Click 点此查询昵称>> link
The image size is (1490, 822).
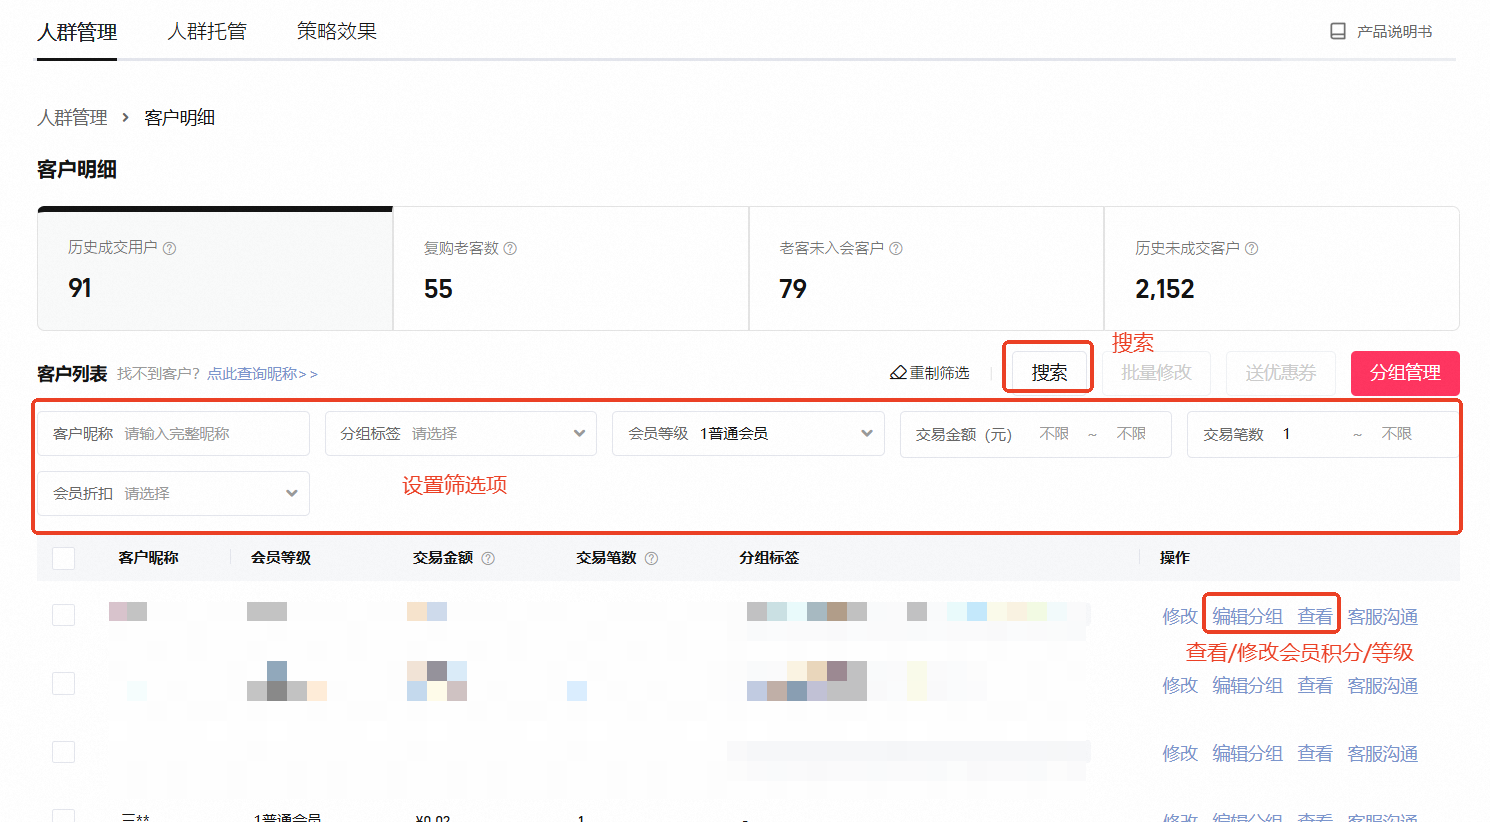pos(263,374)
